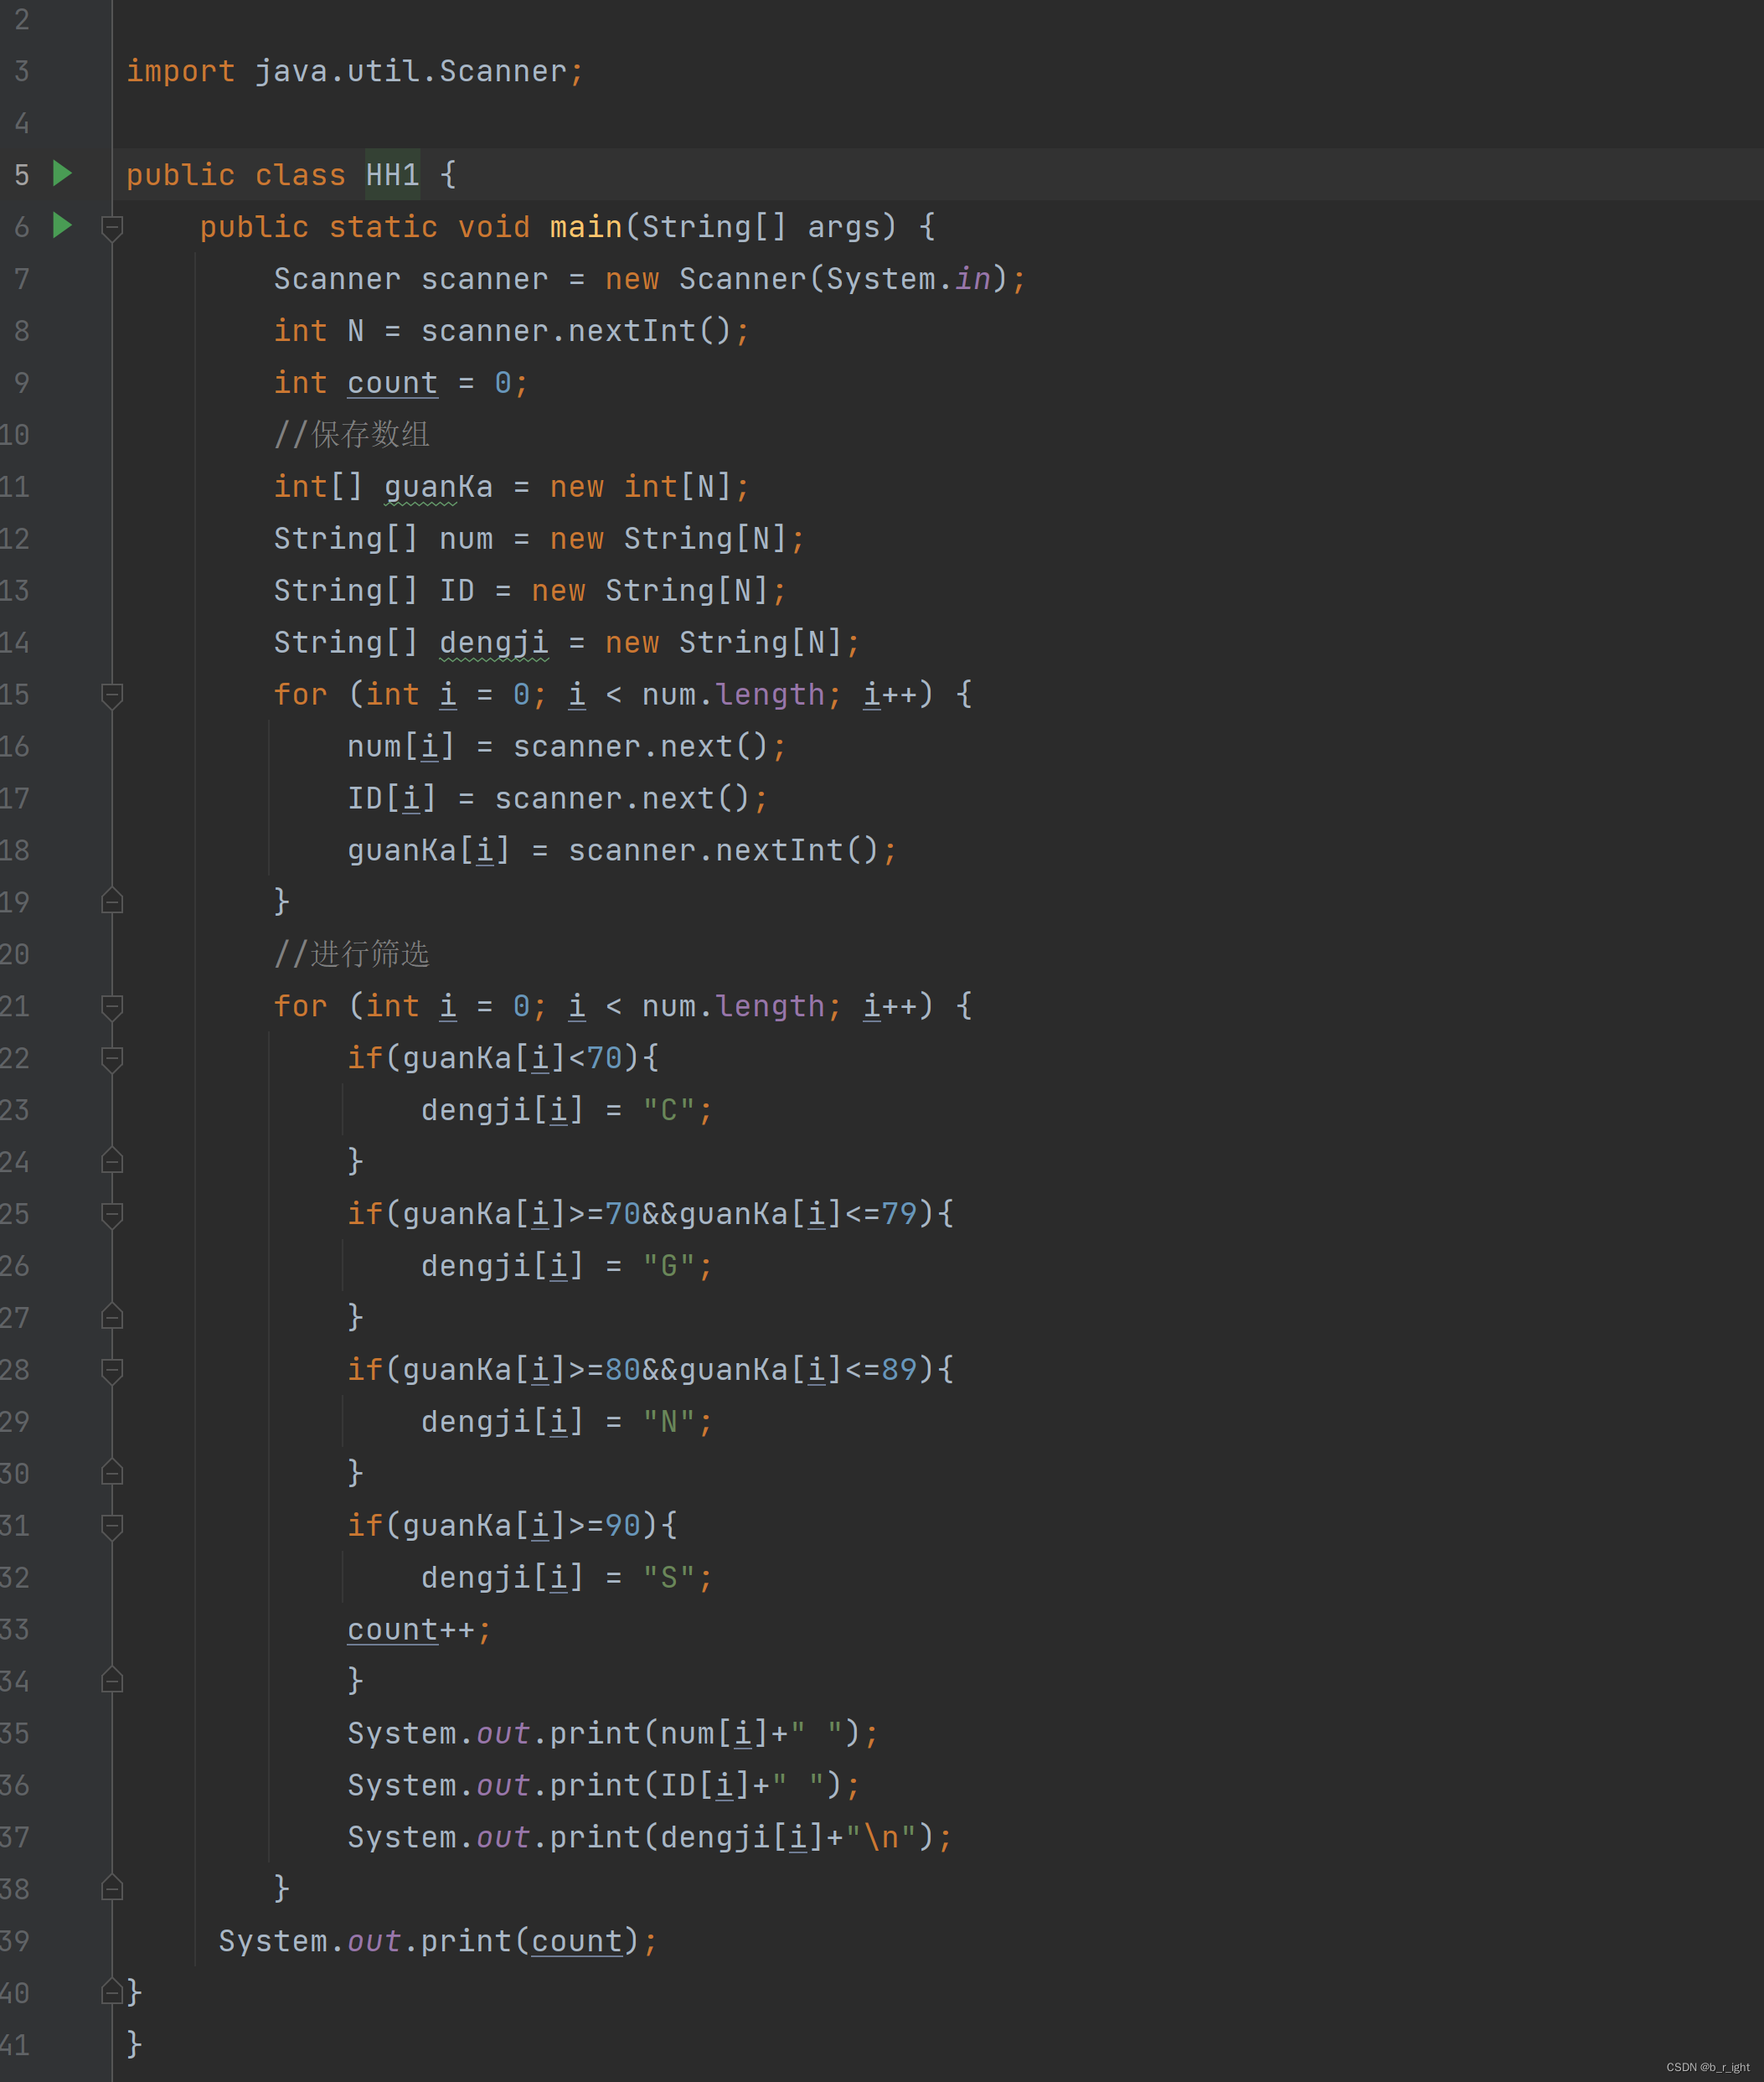
Task: Click fold end marker at line 30
Action: 112,1472
